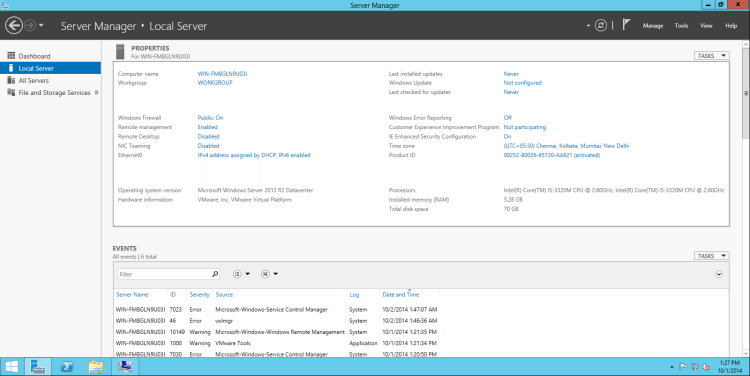Click IE Enhanced Security Configuration On link
Screen dimensions: 750x376
coord(507,136)
